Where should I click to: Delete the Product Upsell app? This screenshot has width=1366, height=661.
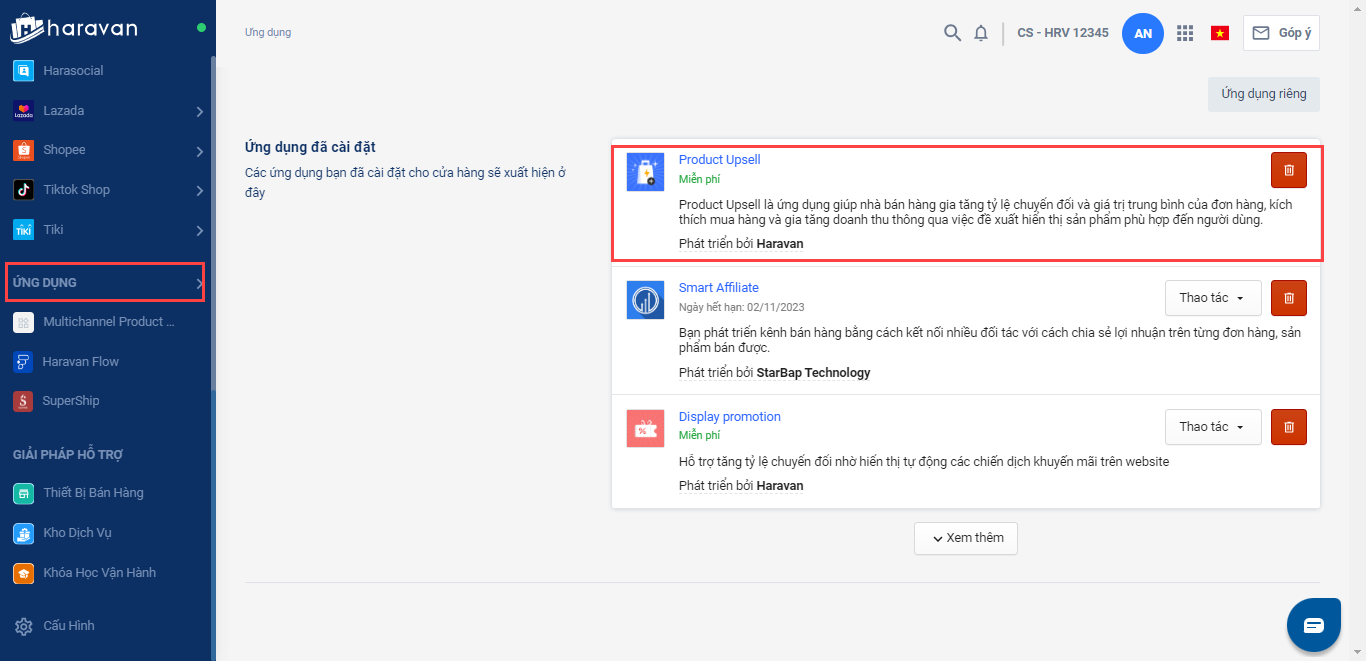pos(1288,170)
